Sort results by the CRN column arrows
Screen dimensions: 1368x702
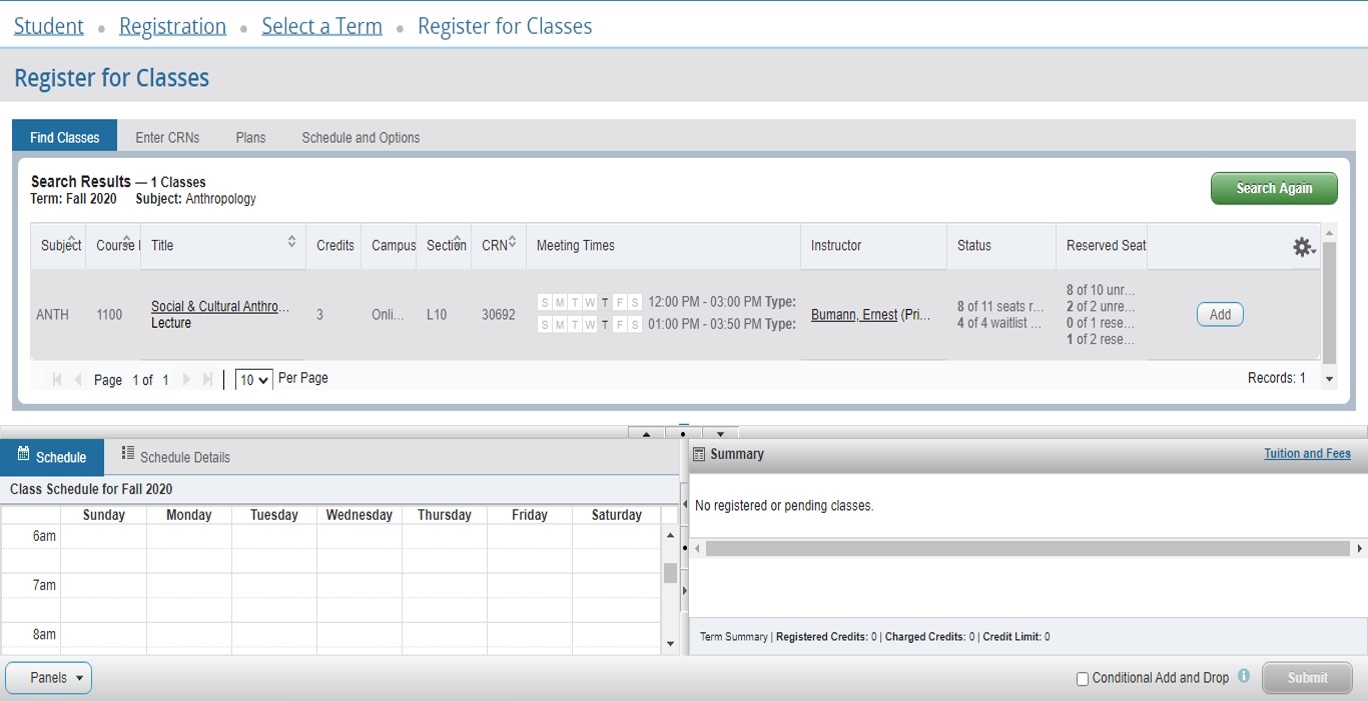click(x=513, y=241)
